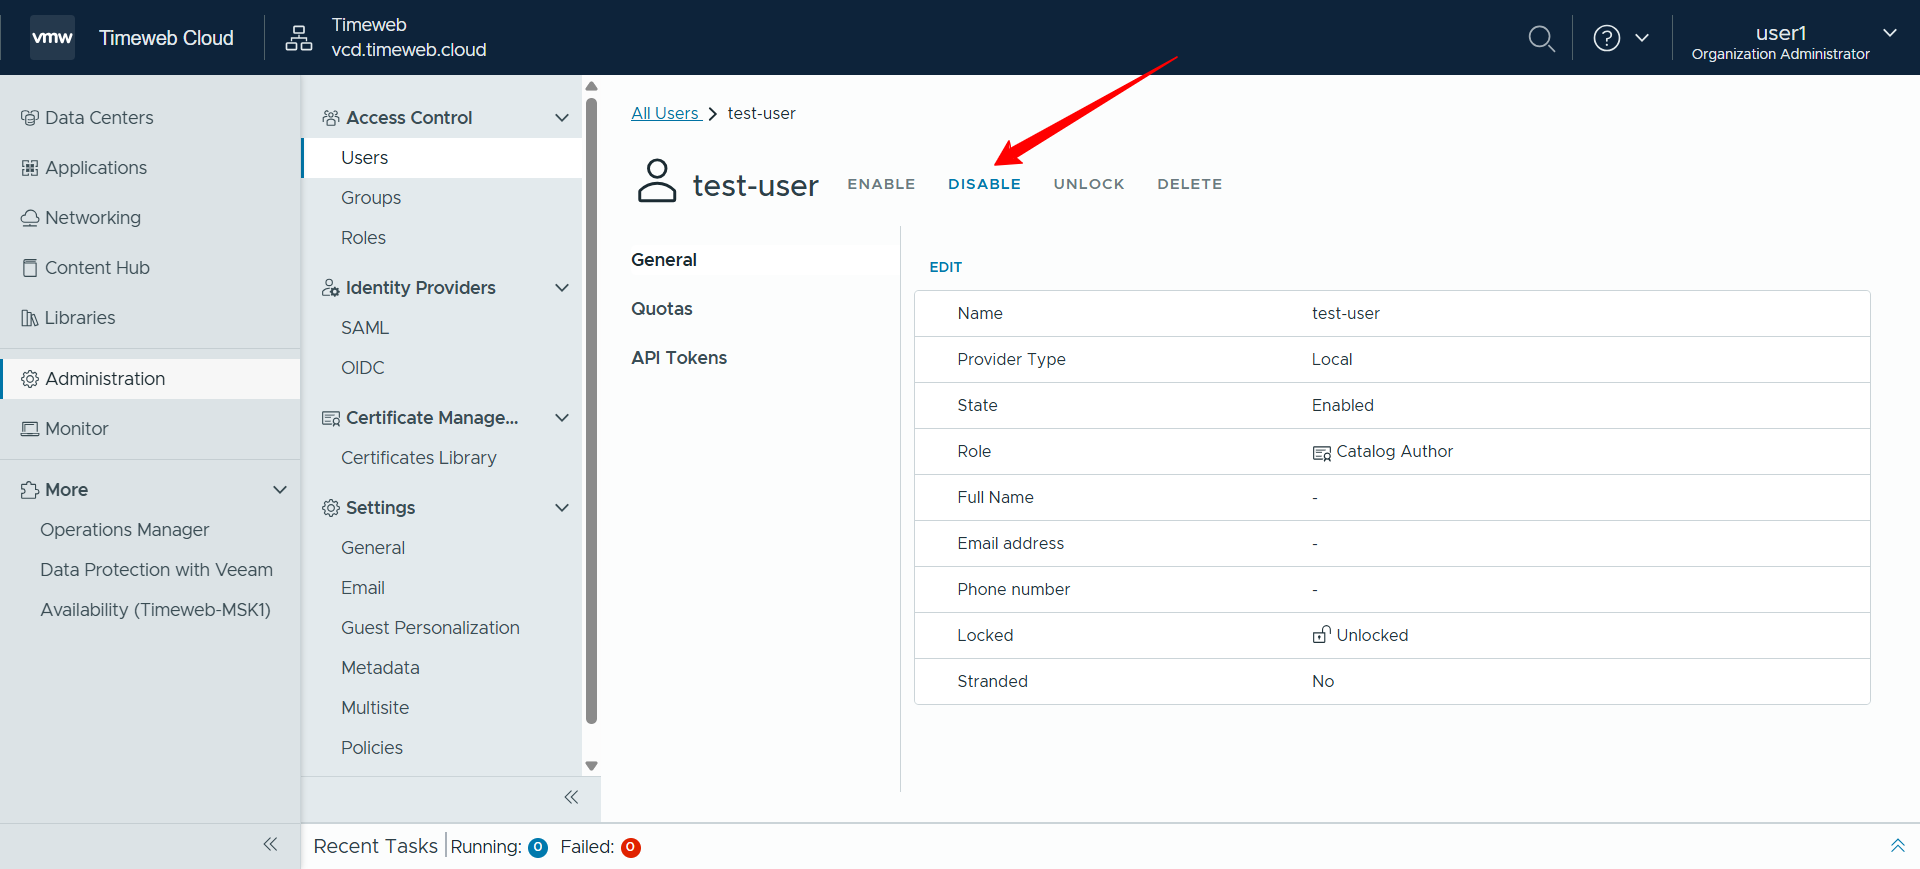Open Data Protection with Veeam

click(x=156, y=570)
